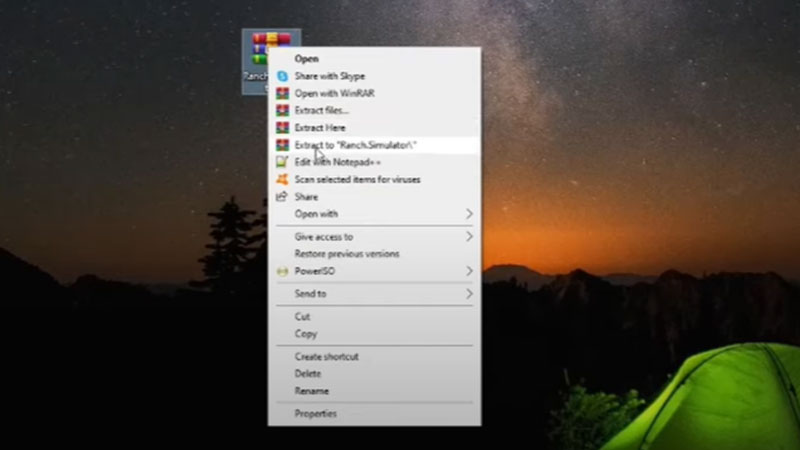Expand the PowerISO submenu arrow
The width and height of the screenshot is (800, 450).
[469, 271]
